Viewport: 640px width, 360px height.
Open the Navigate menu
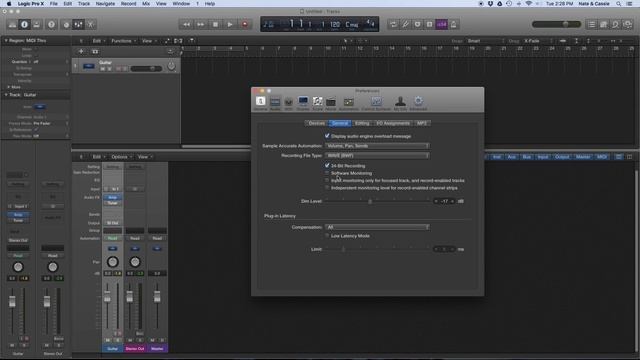click(105, 4)
